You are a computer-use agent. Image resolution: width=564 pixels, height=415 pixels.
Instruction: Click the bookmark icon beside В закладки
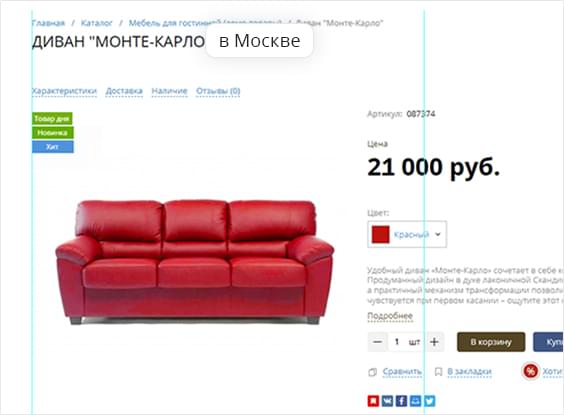pyautogui.click(x=438, y=371)
